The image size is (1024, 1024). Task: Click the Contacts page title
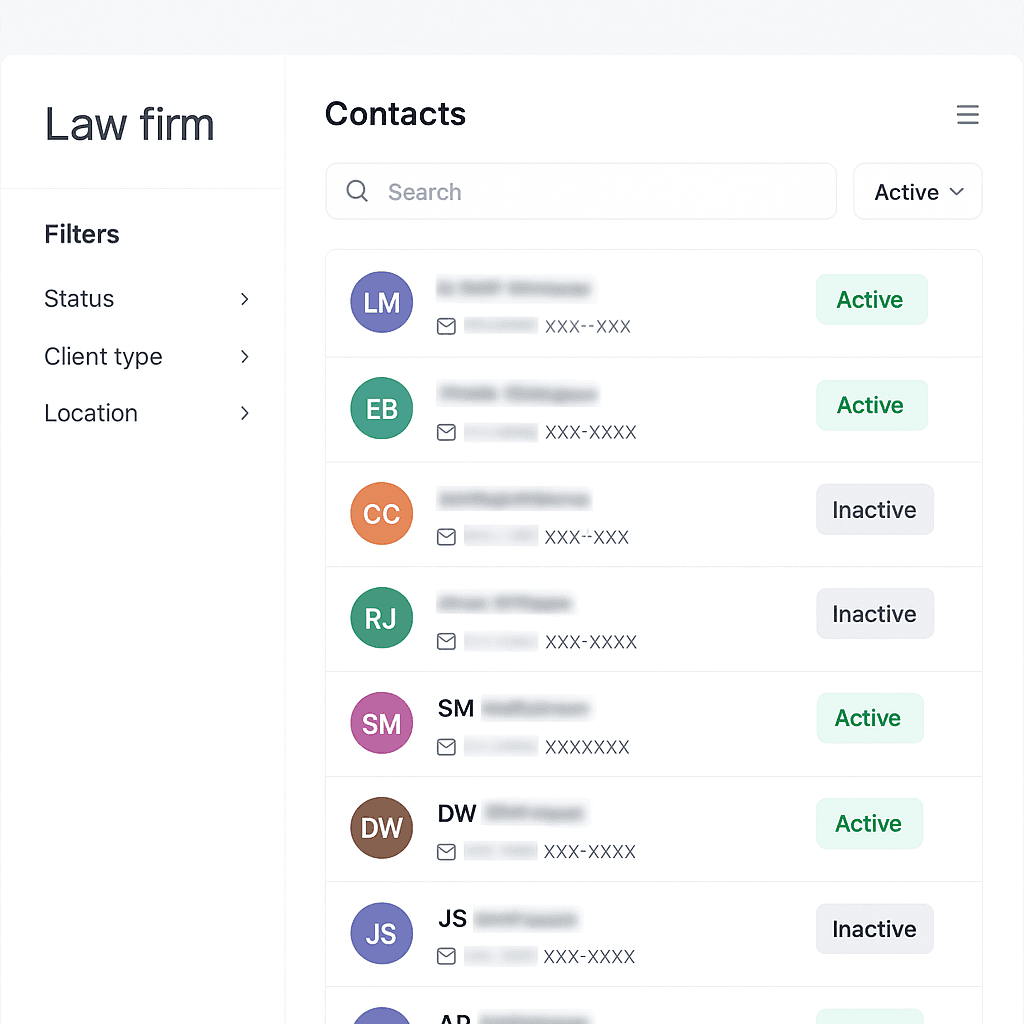coord(395,114)
